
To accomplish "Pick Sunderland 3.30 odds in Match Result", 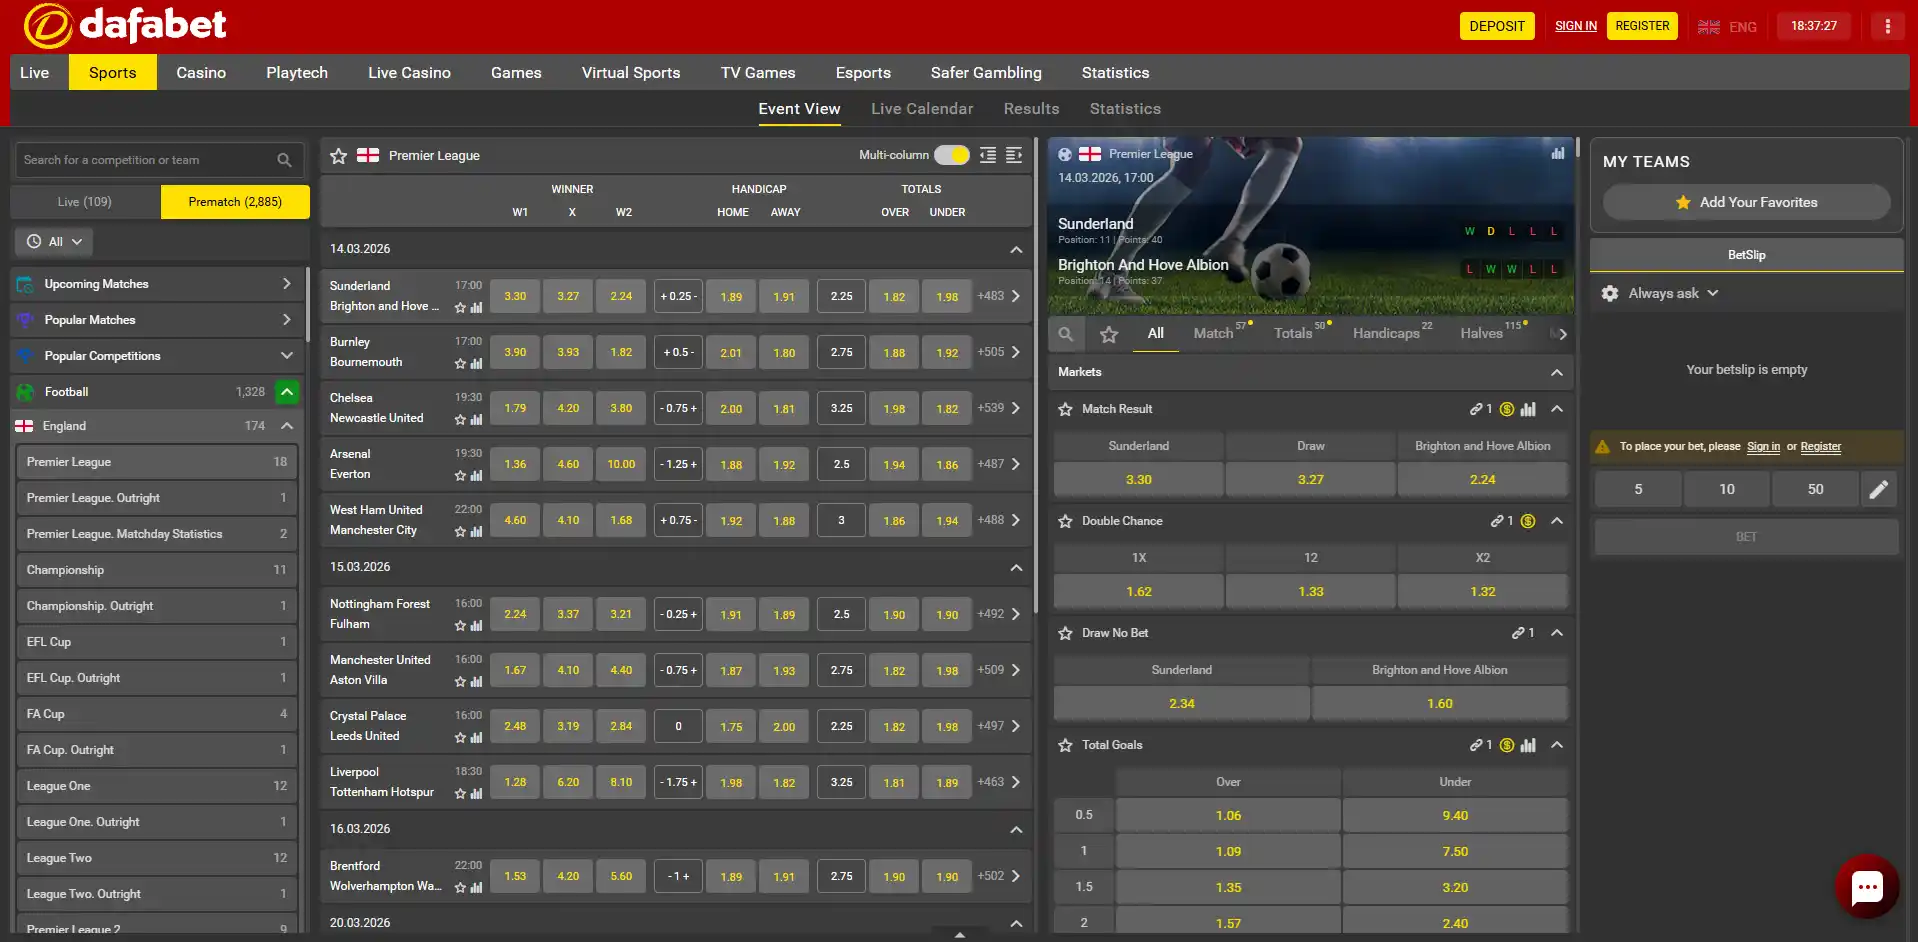I will [1138, 480].
